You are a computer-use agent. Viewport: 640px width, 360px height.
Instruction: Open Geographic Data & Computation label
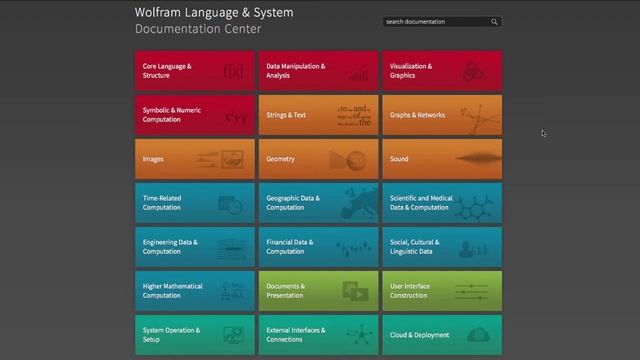293,203
